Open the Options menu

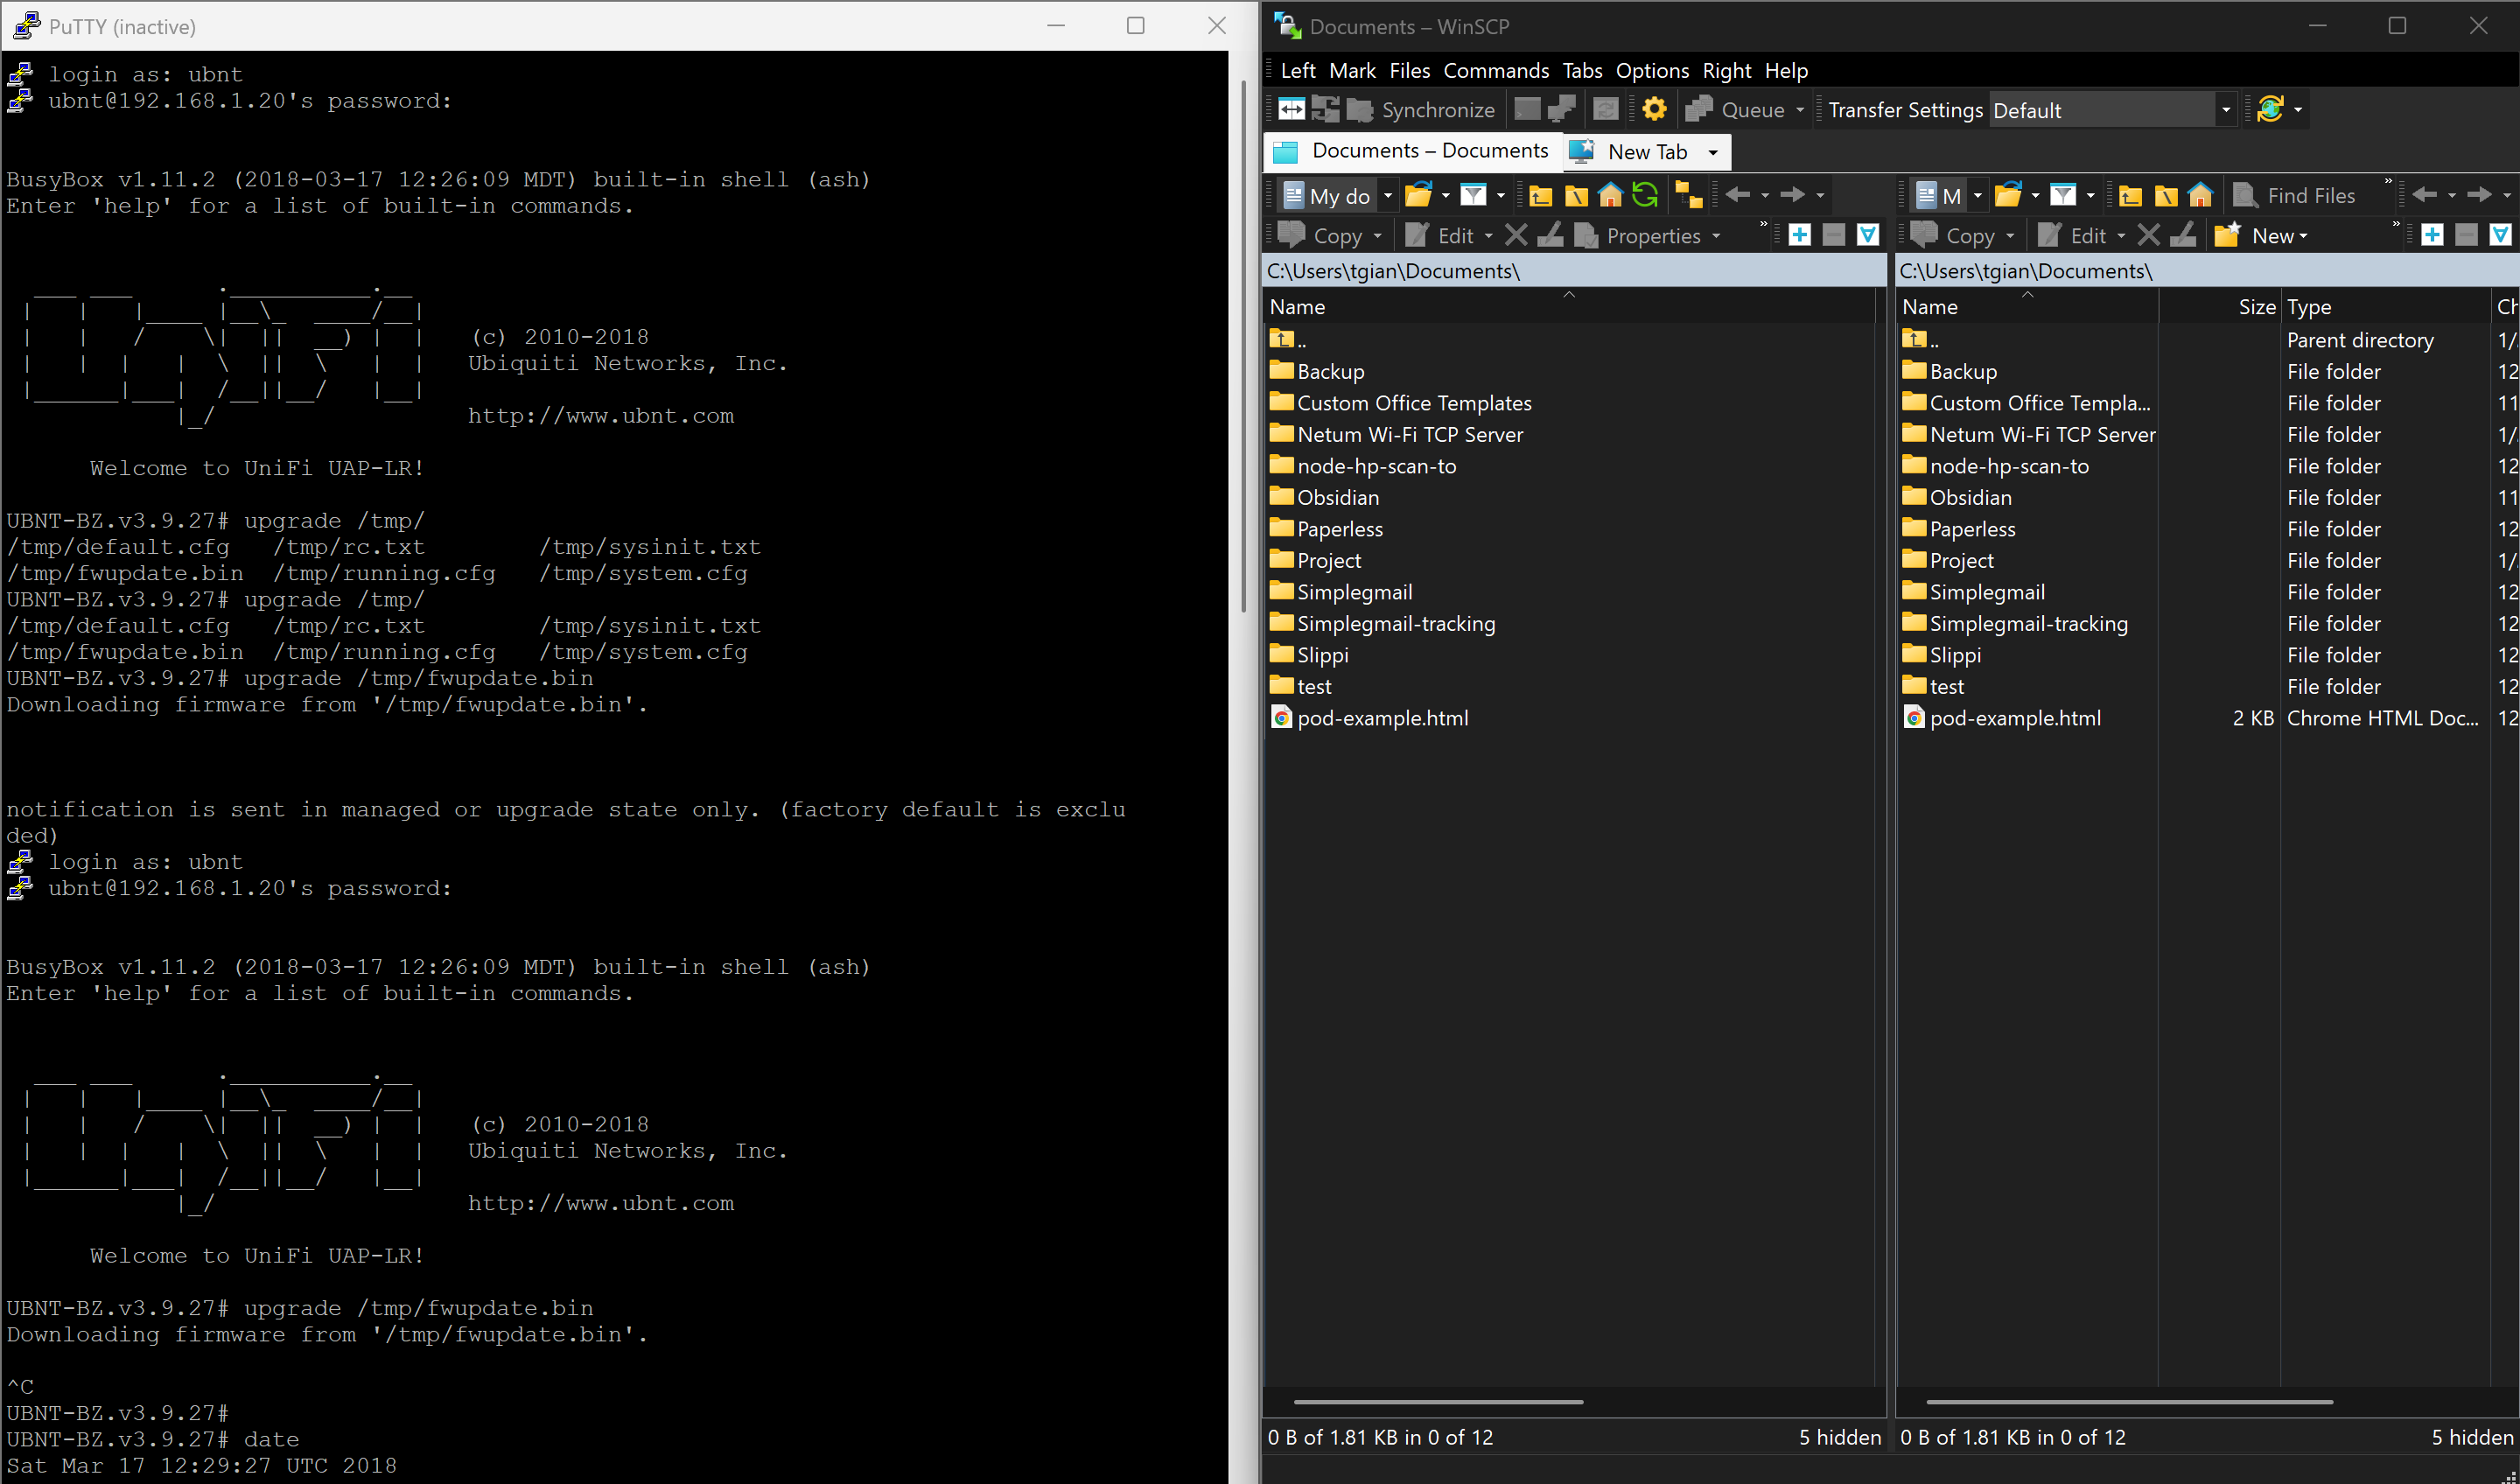[x=1652, y=70]
